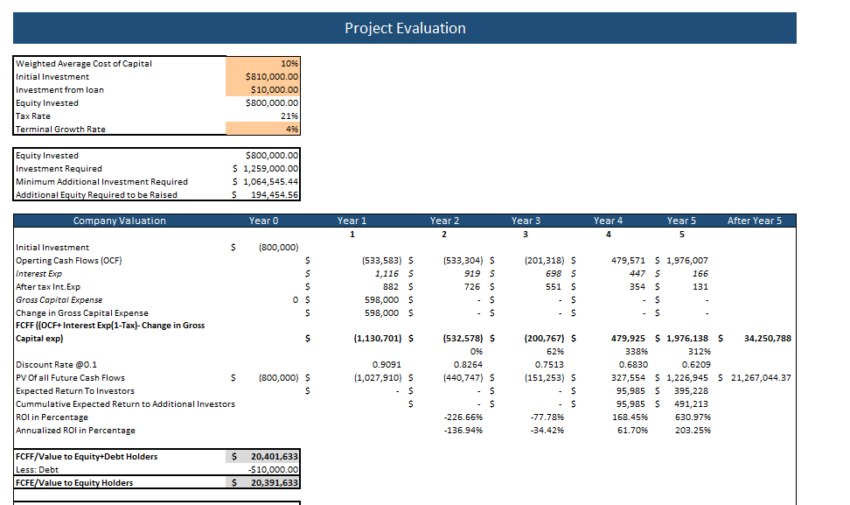The width and height of the screenshot is (850, 505).
Task: Select the 4% Terminal Growth Rate cell
Action: point(263,129)
